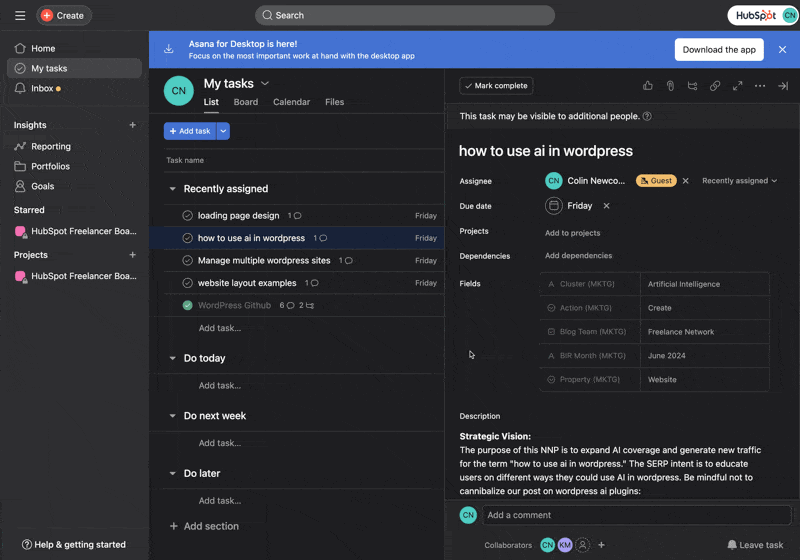
Task: Open subtasks icon on WordPress Github
Action: pos(307,306)
